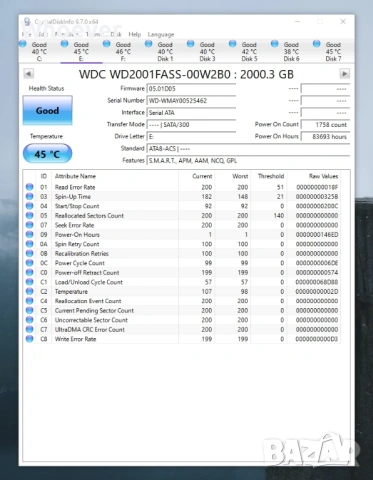Click raw value 00000068D88
Viewport: 373px width, 480px height.
(x=317, y=282)
